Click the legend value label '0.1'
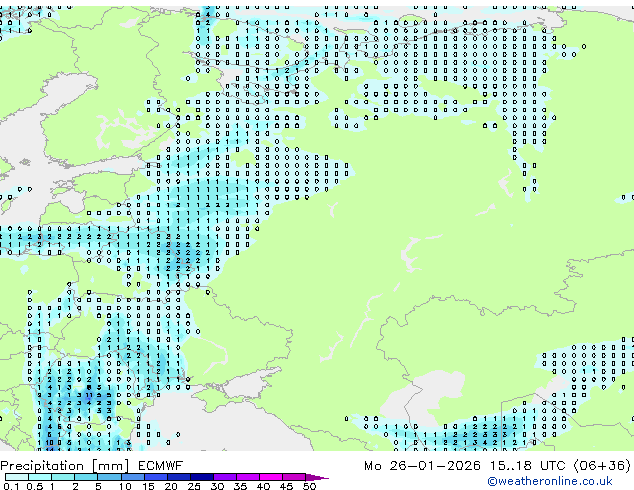This screenshot has width=634, height=490. point(11,486)
